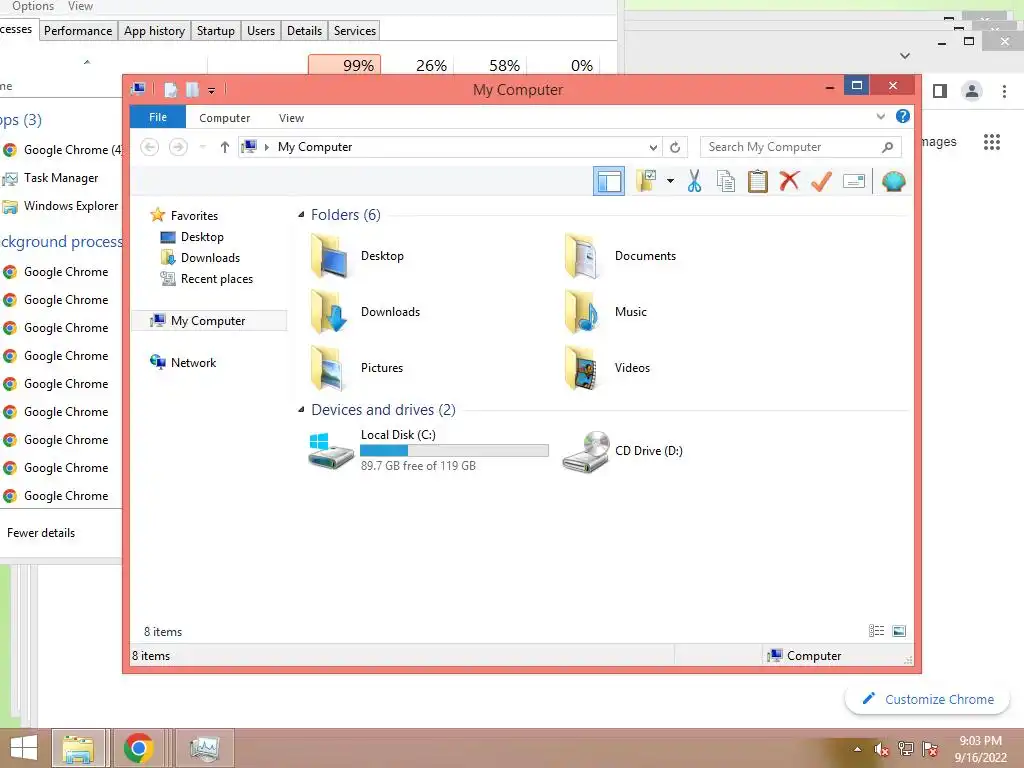Collapse the Folders (6) group

(x=301, y=215)
